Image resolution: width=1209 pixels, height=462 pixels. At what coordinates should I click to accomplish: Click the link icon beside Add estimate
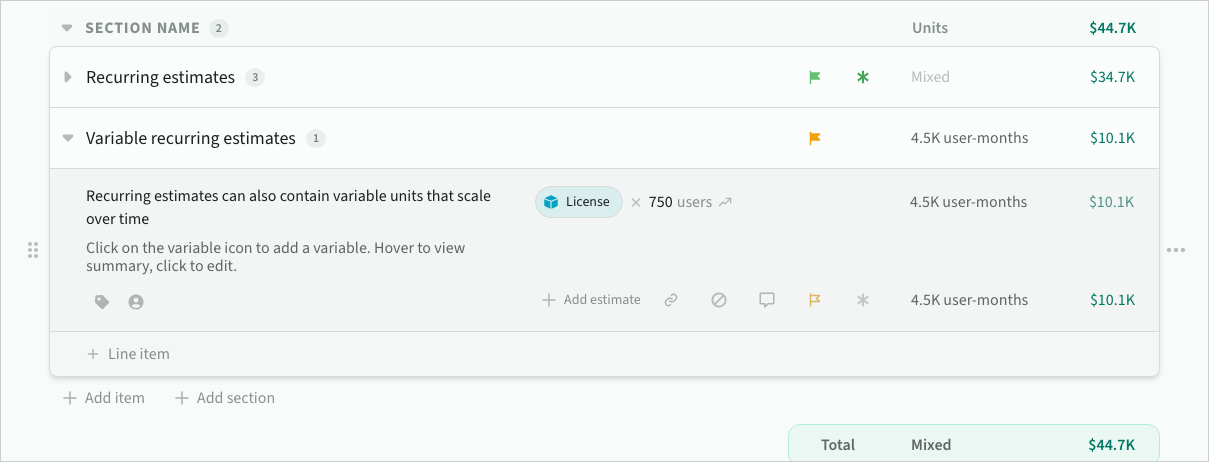(671, 300)
